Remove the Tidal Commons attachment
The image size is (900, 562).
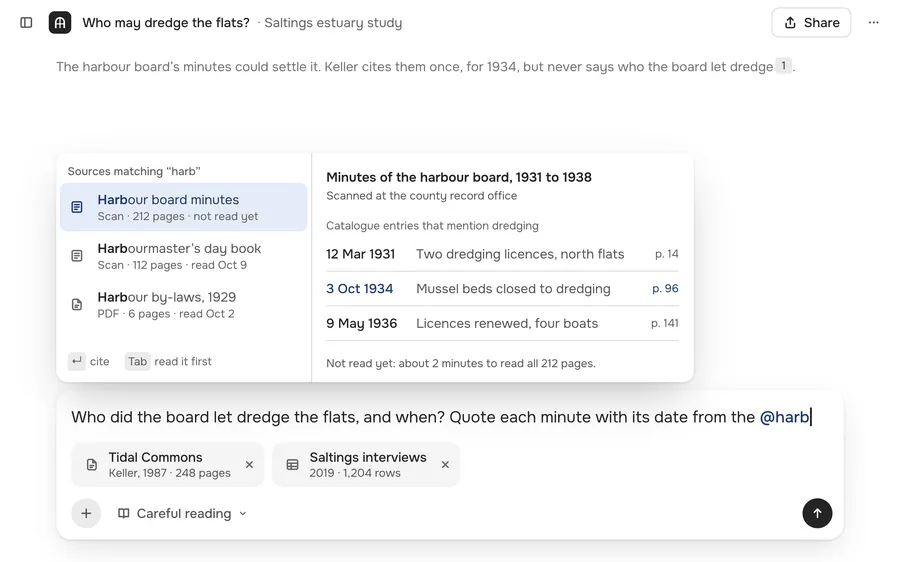click(249, 464)
